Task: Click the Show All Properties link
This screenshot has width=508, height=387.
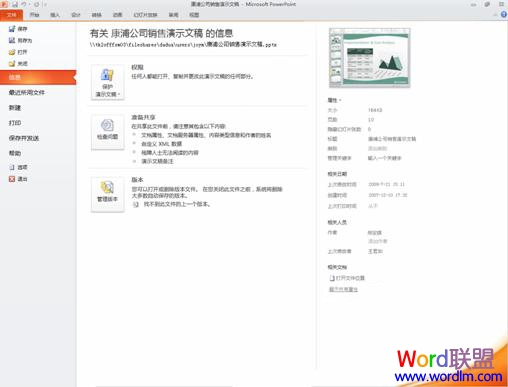Action: [x=343, y=289]
